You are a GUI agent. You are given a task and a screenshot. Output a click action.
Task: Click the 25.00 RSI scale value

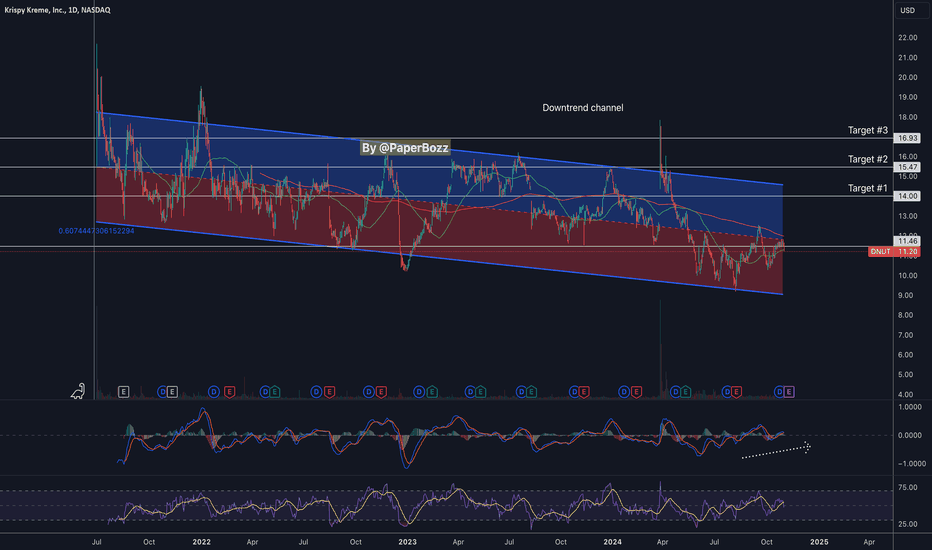[907, 524]
